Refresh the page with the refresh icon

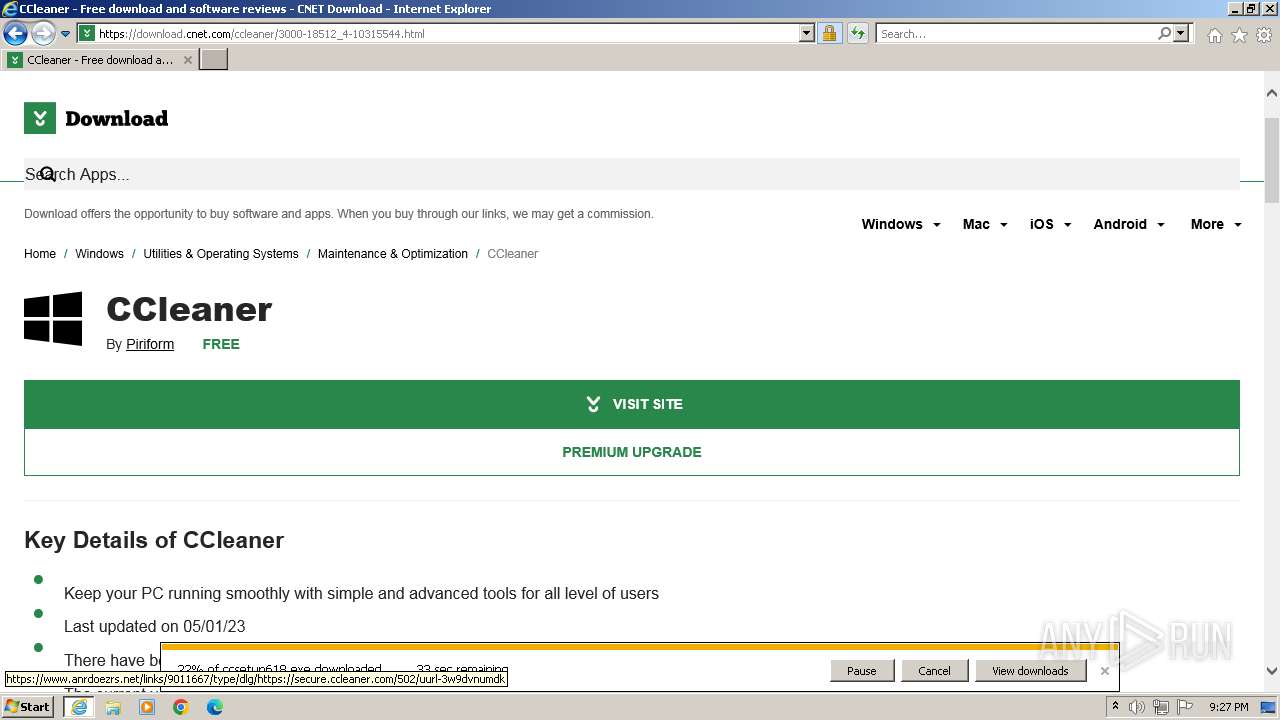point(857,33)
